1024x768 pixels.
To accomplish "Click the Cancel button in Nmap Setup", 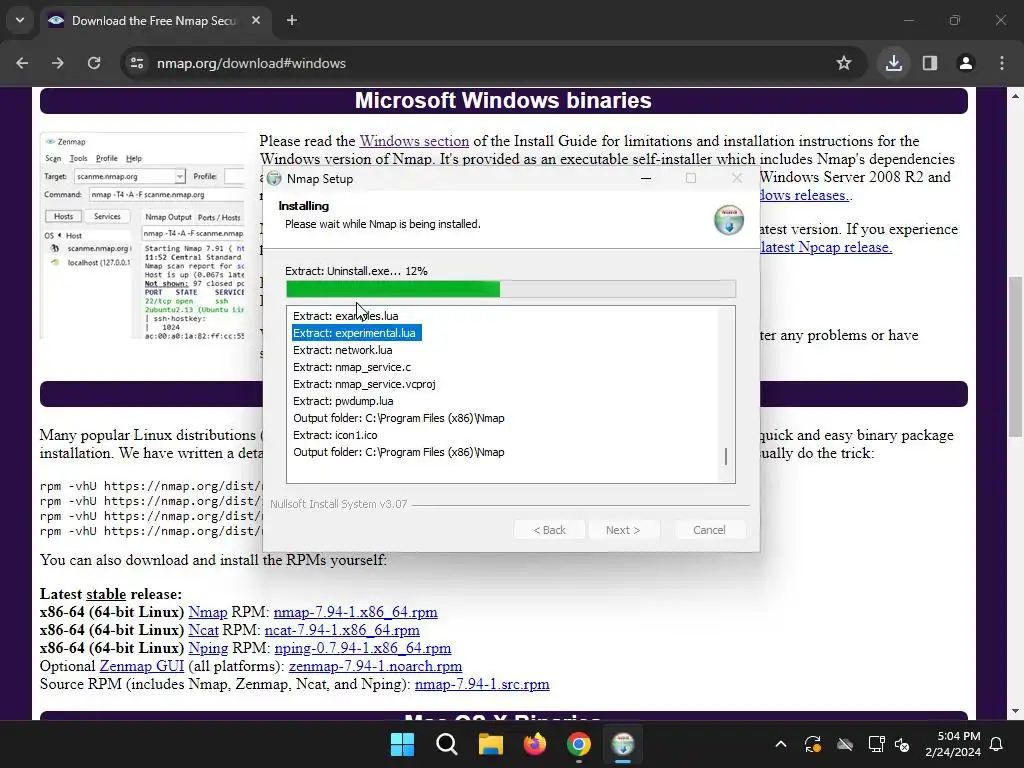I will [x=709, y=530].
